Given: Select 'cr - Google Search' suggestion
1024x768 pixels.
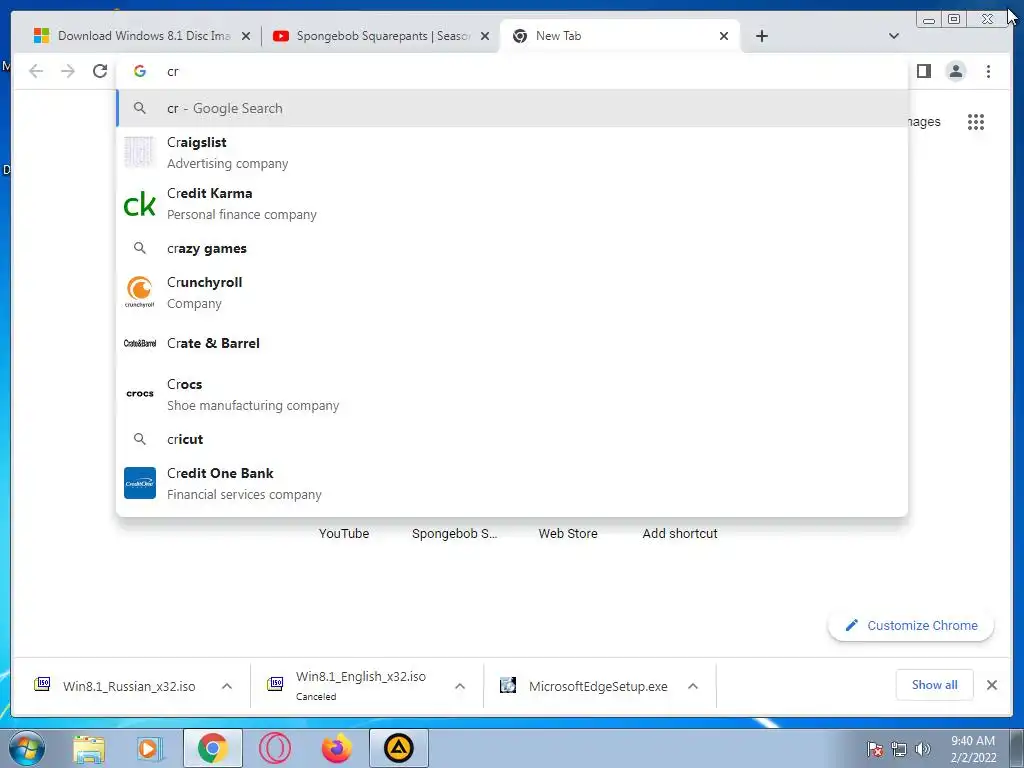Looking at the screenshot, I should [x=512, y=108].
